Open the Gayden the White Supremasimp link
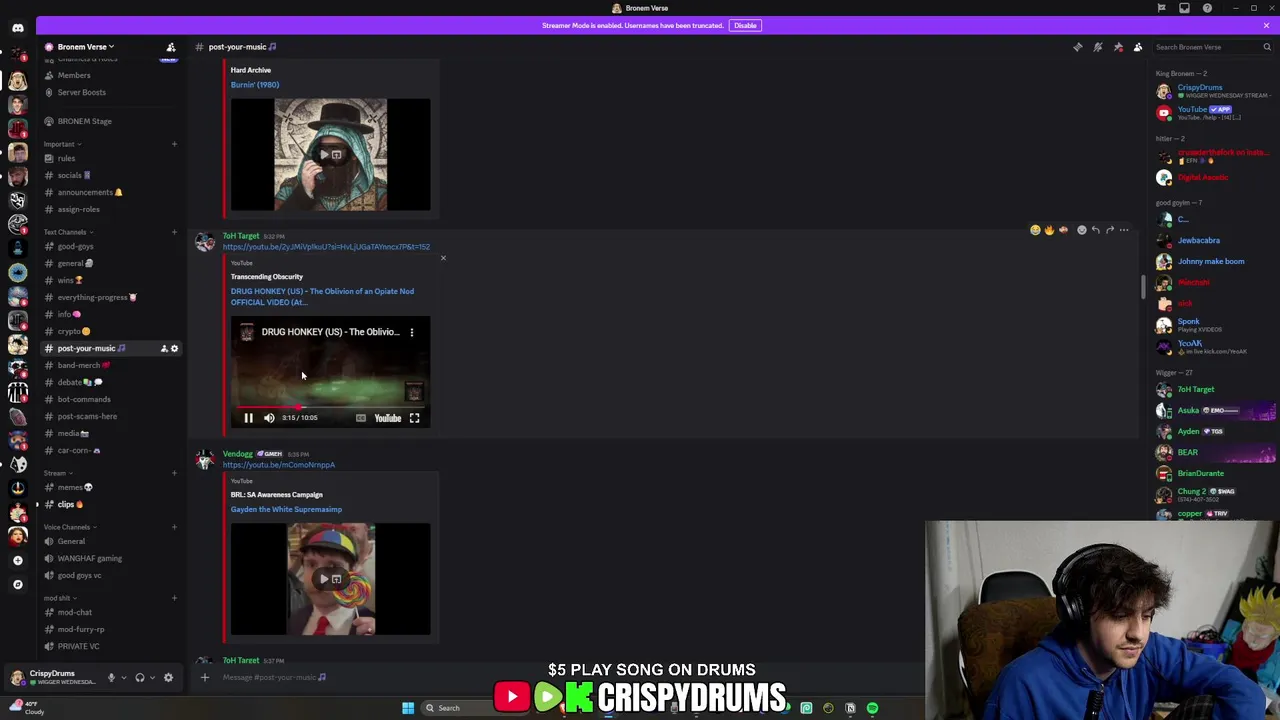Viewport: 1280px width, 720px height. [x=286, y=509]
